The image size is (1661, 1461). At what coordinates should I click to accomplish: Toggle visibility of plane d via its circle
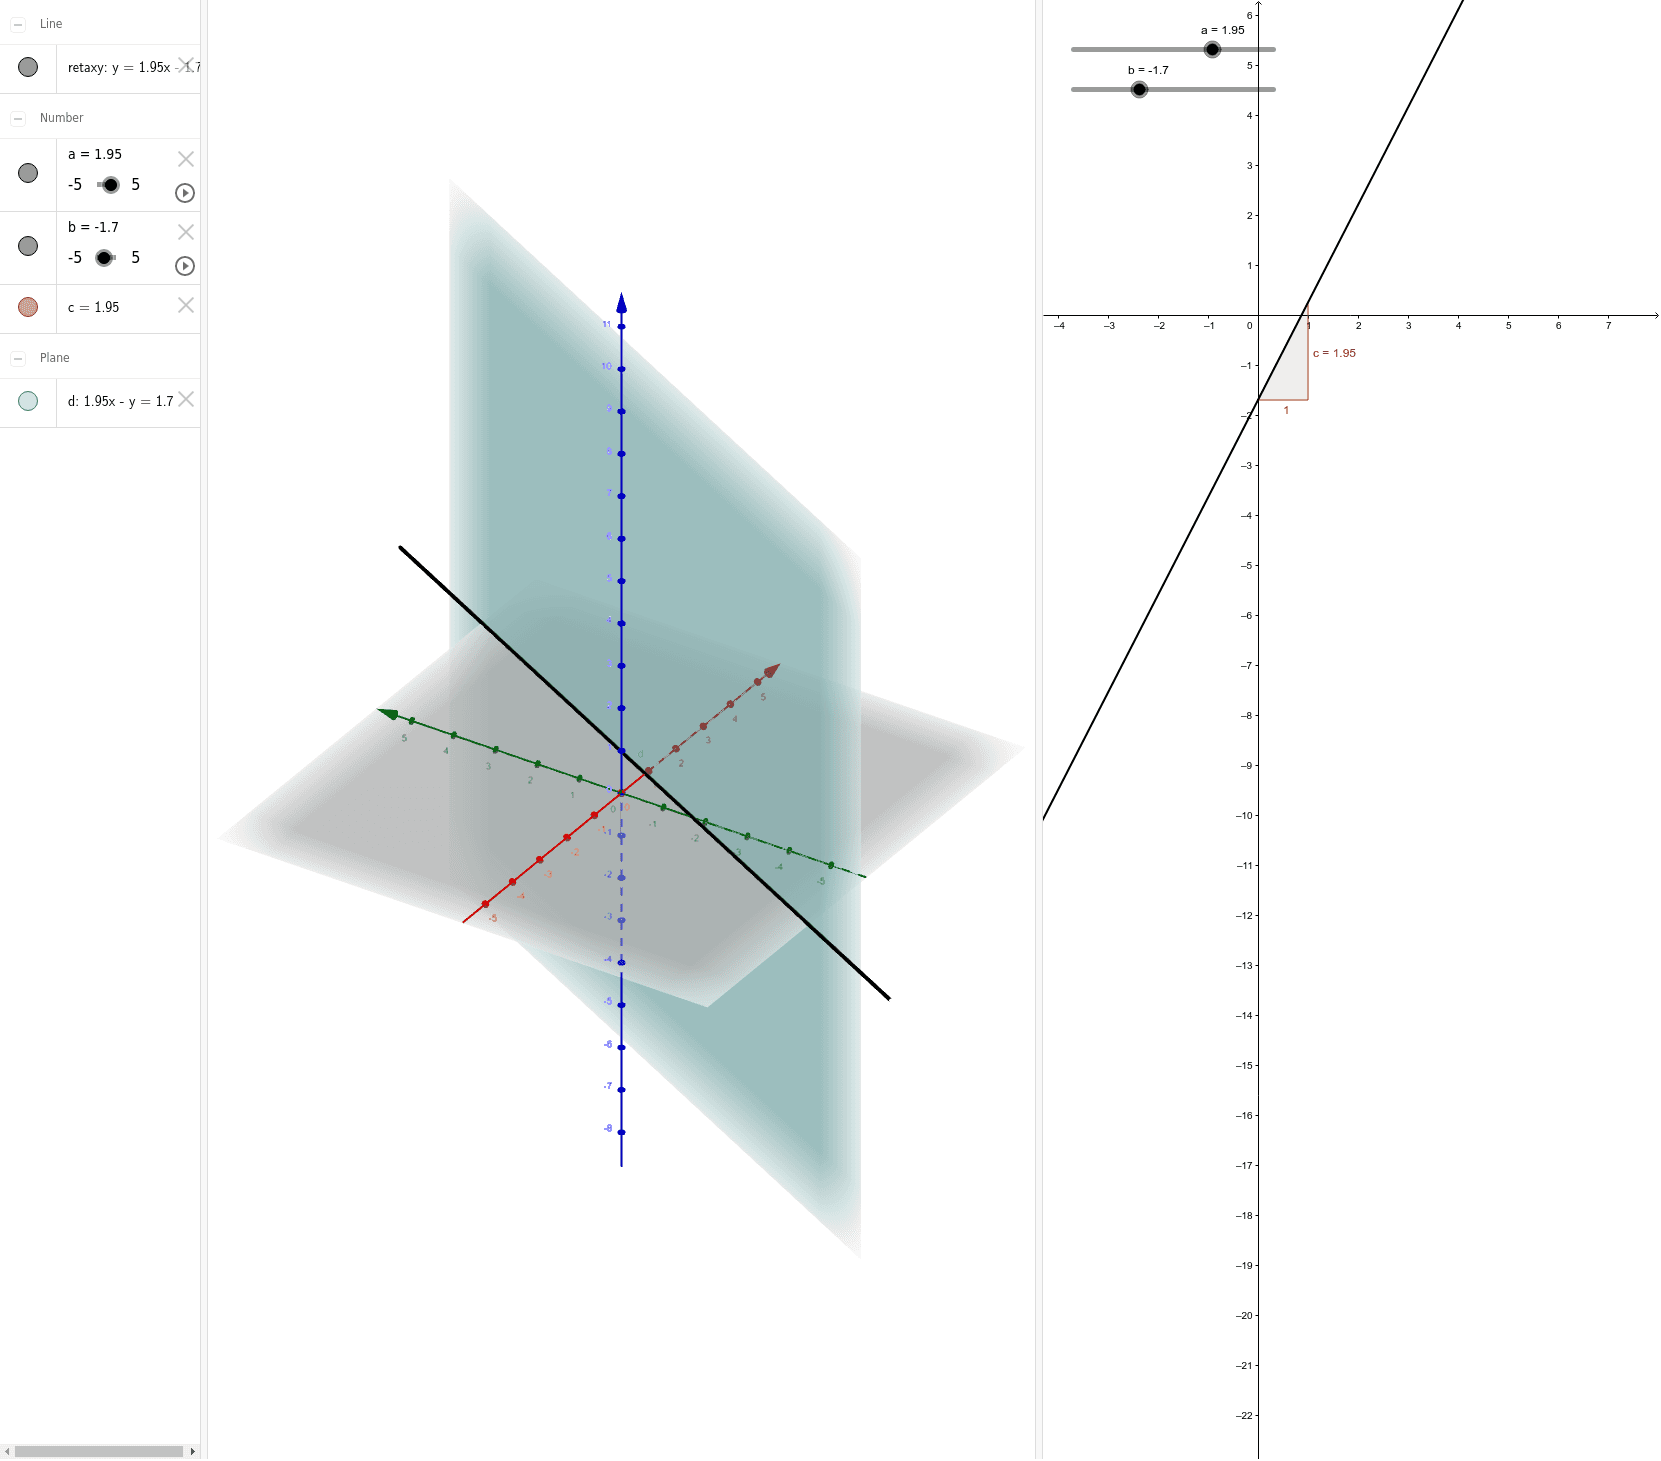click(x=27, y=400)
